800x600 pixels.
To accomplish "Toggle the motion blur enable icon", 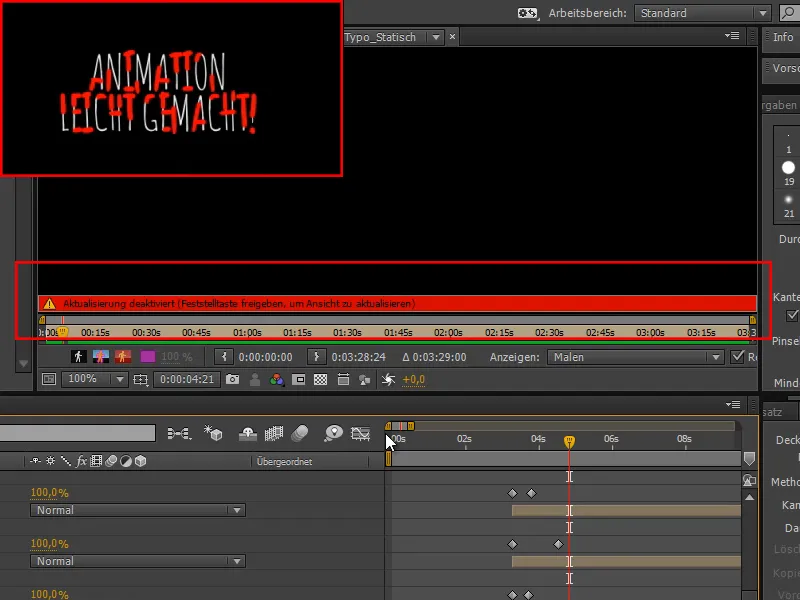I will coord(300,434).
